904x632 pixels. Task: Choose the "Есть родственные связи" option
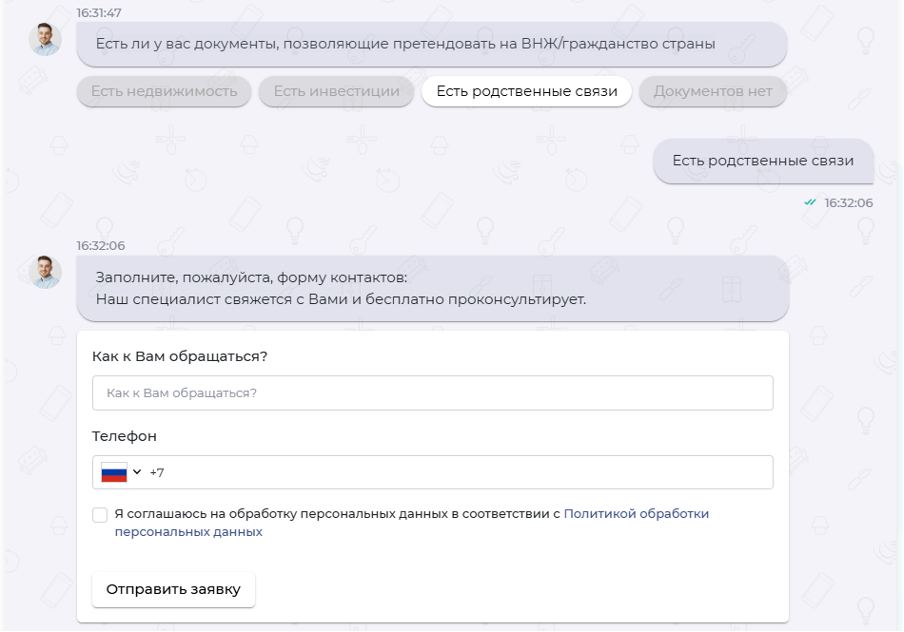[x=527, y=91]
